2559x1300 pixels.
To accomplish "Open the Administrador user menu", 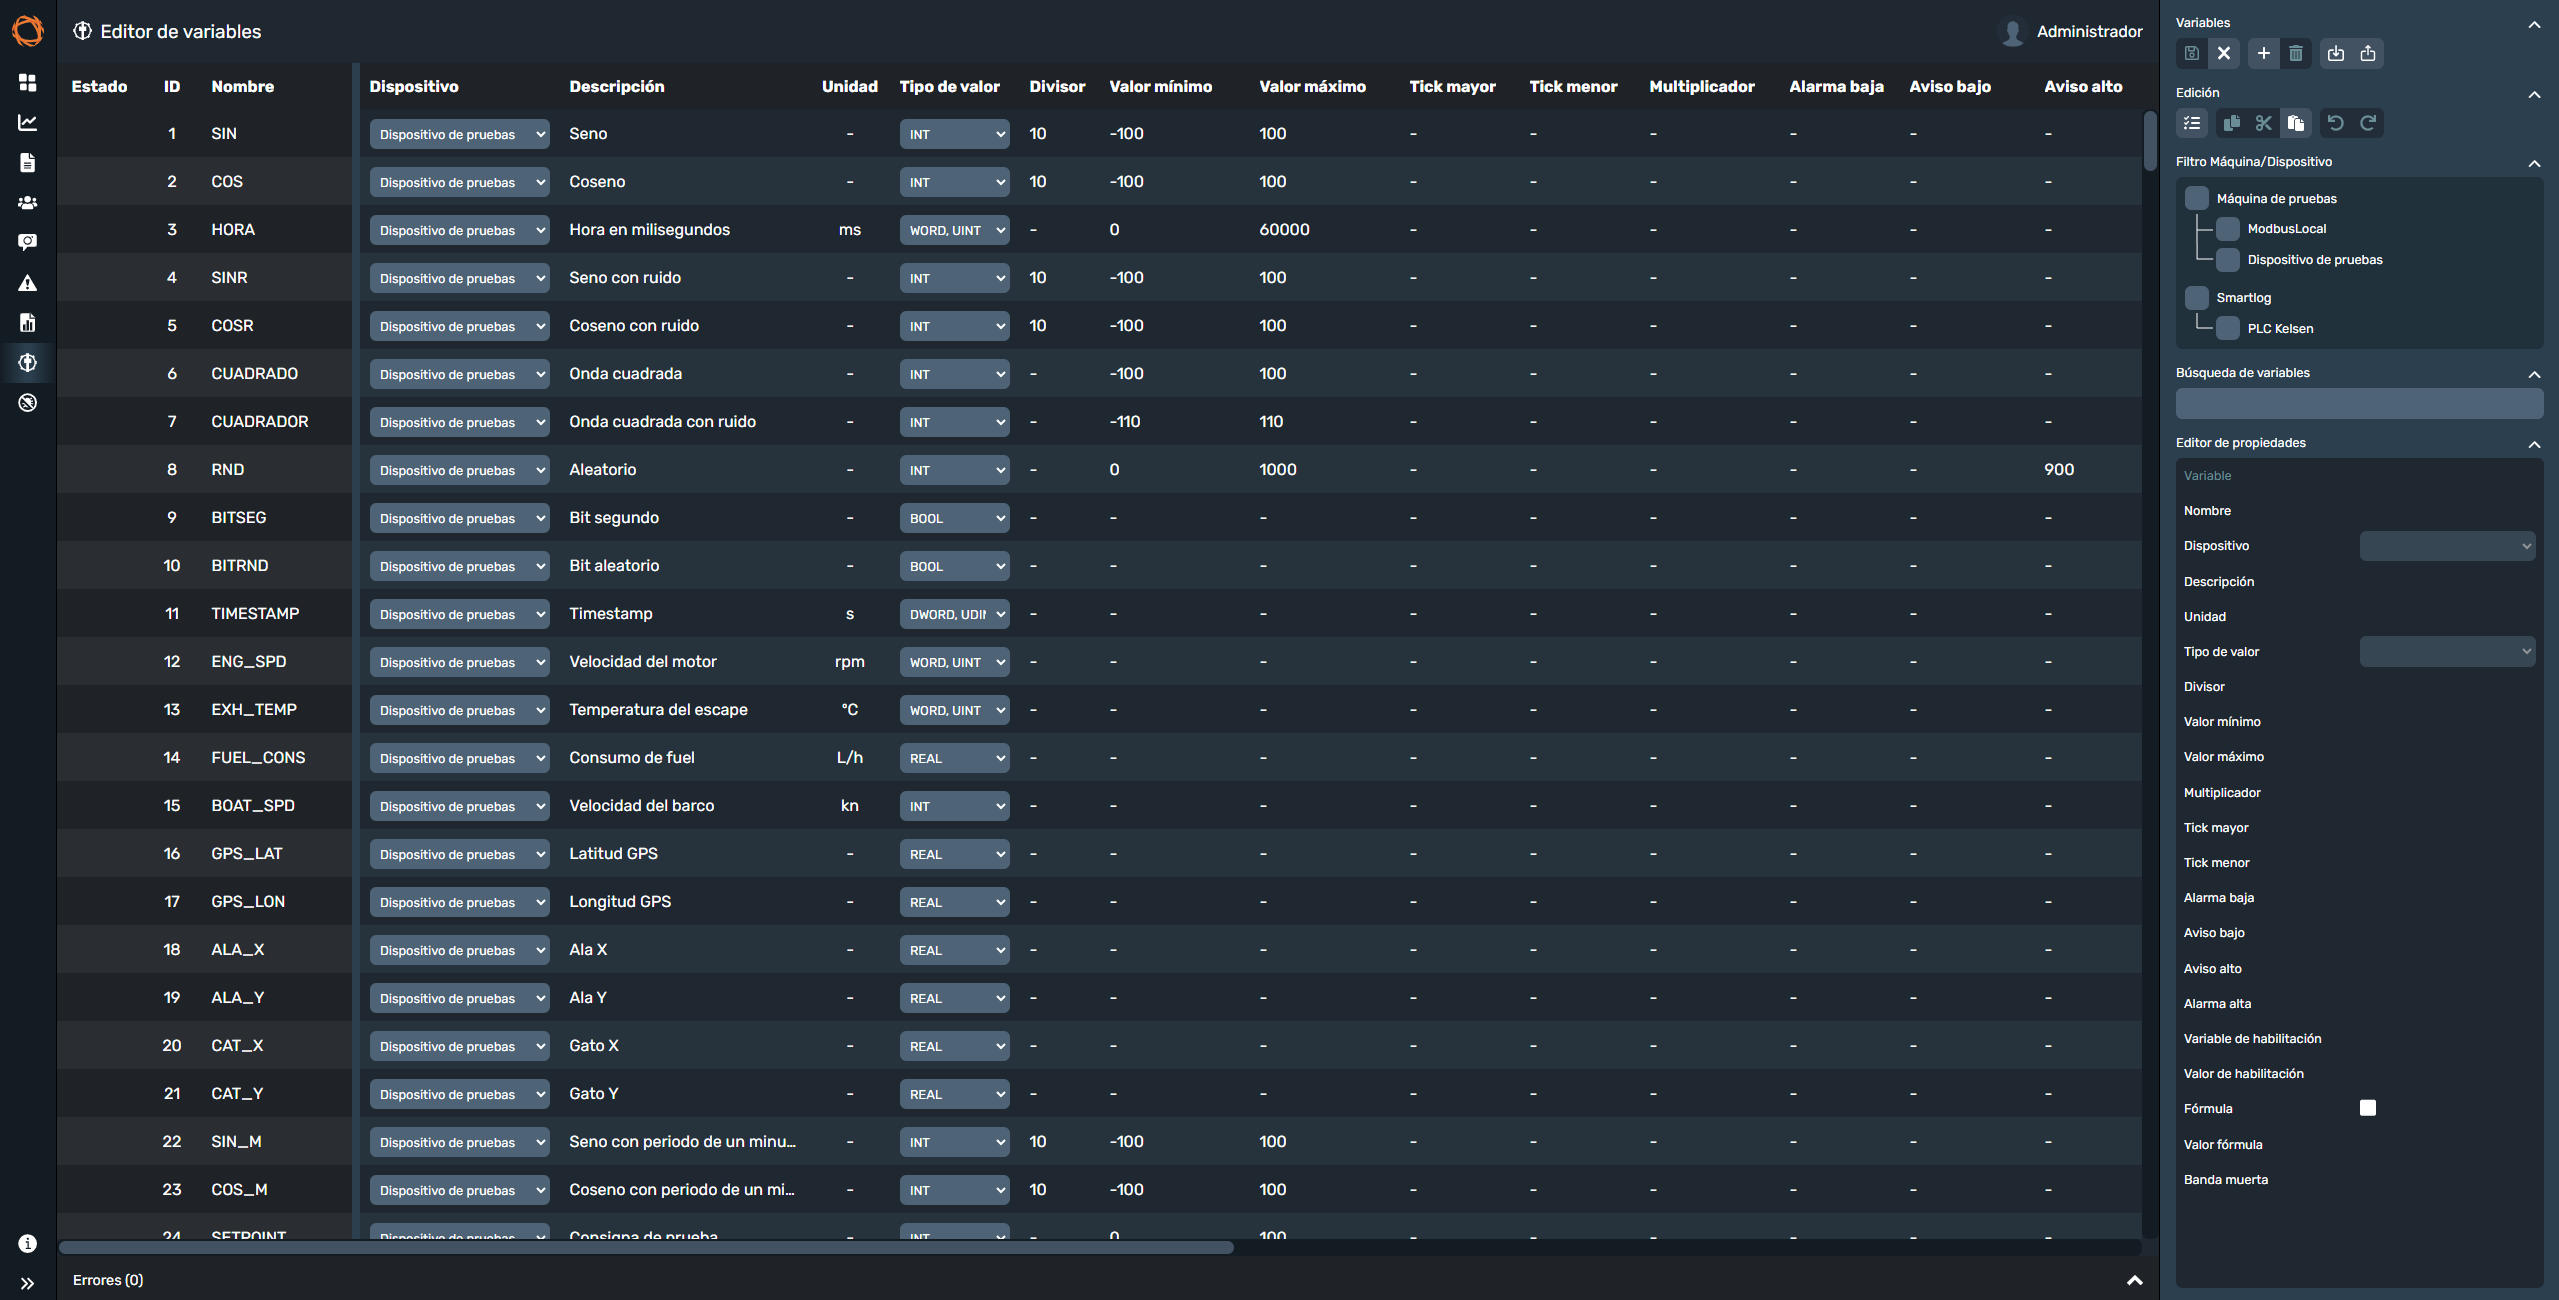I will (2073, 31).
